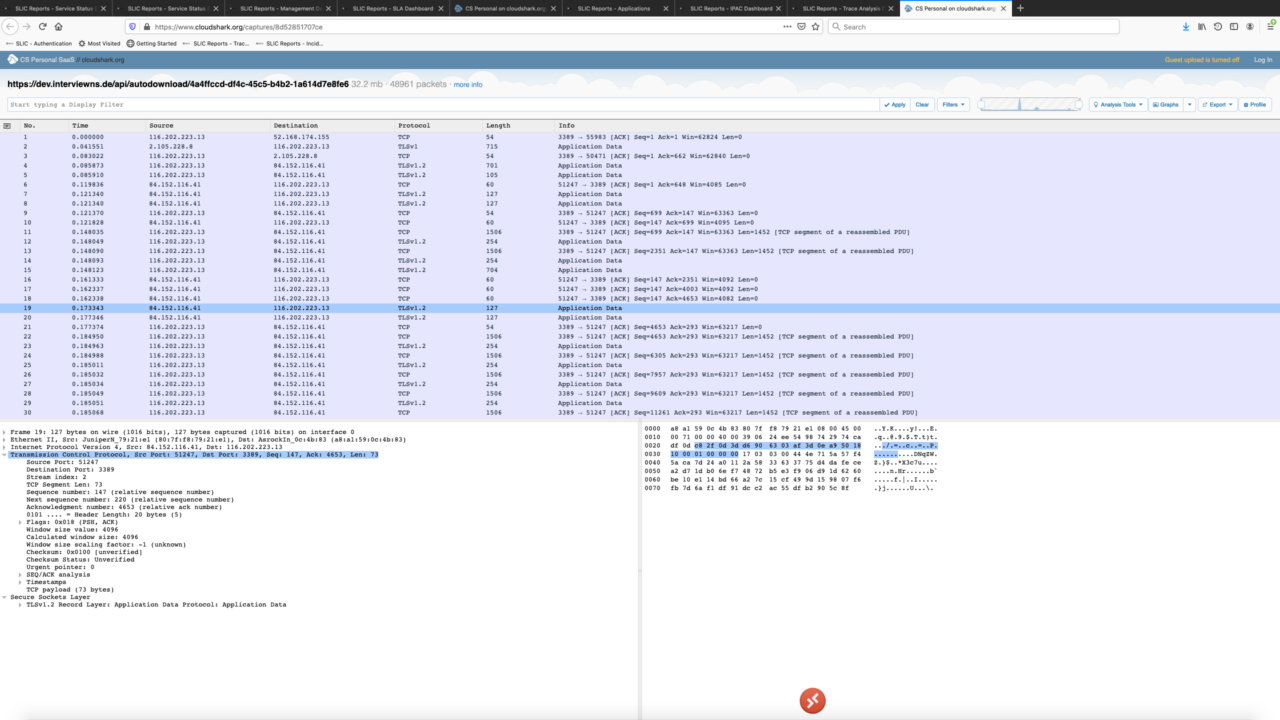1280x720 pixels.
Task: Select packet row number 30
Action: [x=640, y=412]
